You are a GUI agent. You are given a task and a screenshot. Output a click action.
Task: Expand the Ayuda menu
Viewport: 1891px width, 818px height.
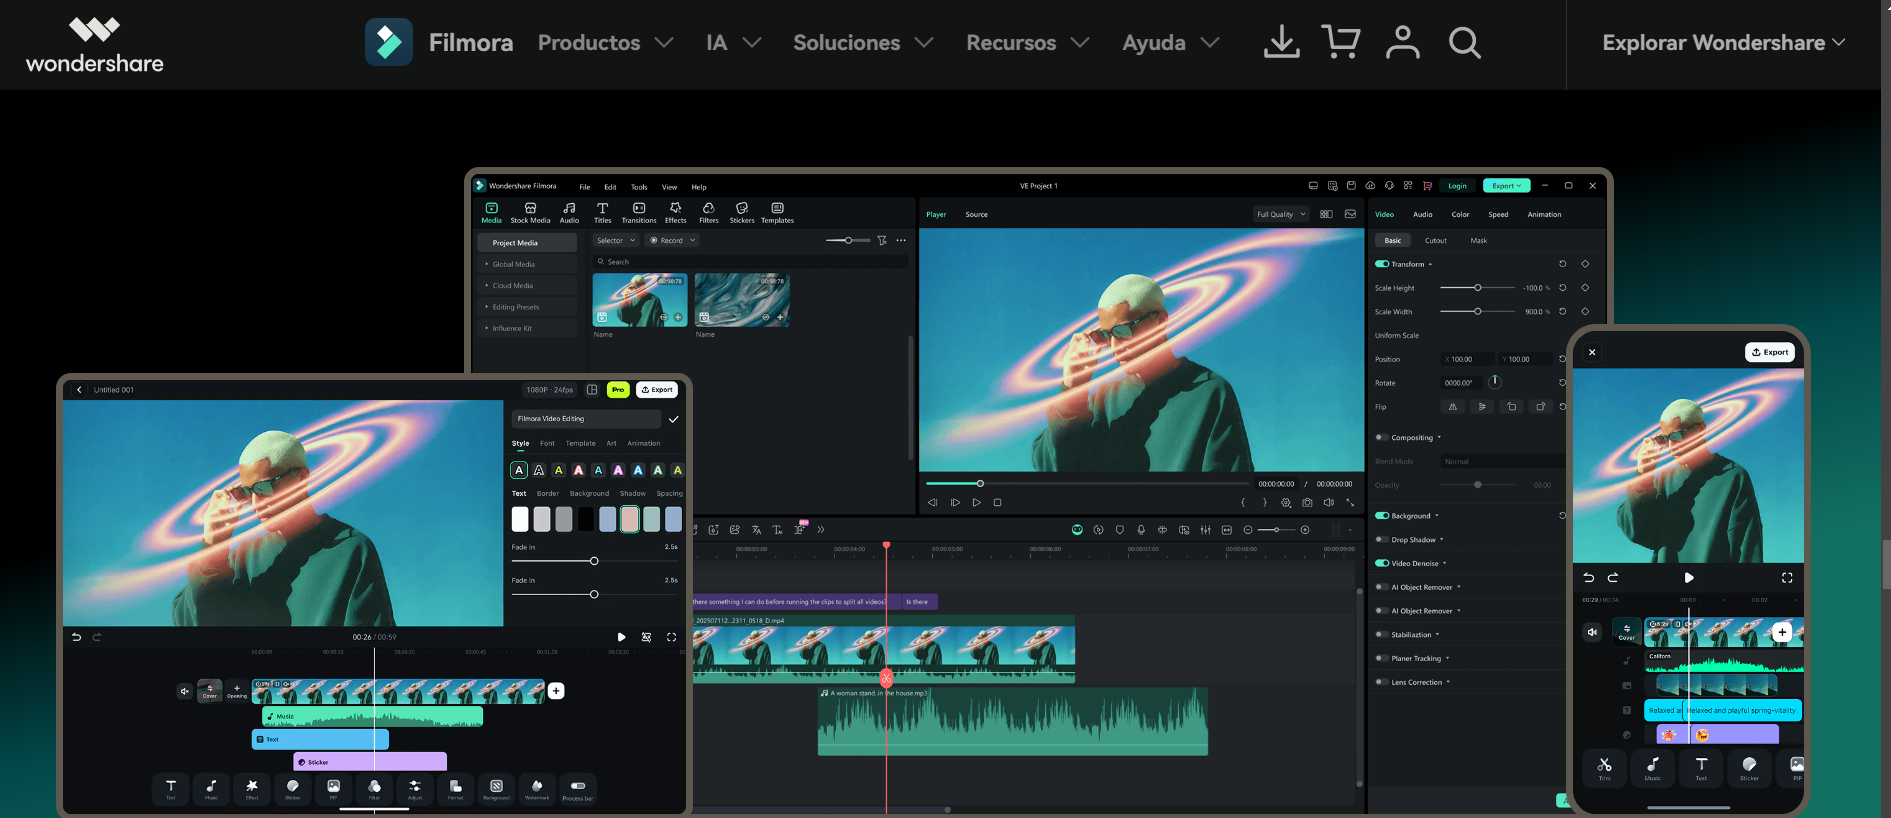[x=1171, y=43]
